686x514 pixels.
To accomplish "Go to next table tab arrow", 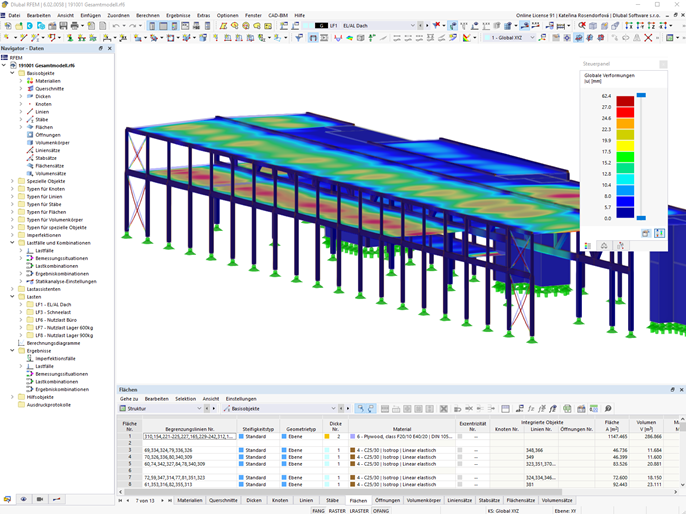I will pyautogui.click(x=162, y=500).
